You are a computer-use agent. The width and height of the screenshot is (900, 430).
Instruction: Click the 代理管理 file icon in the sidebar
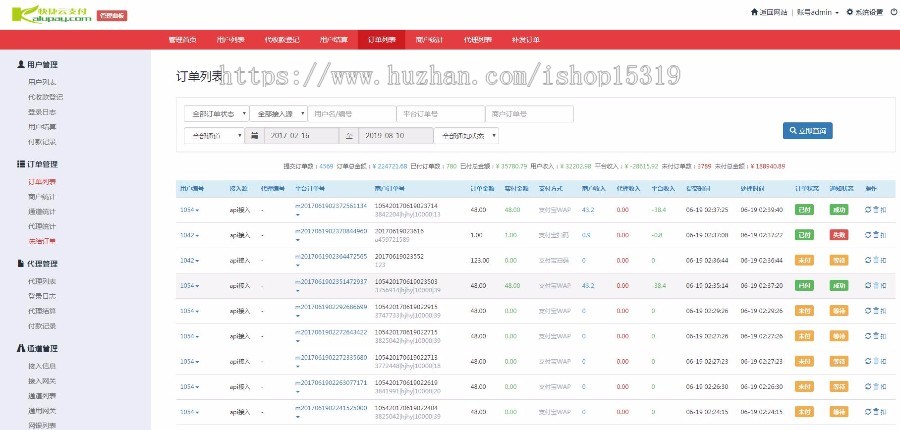point(21,263)
